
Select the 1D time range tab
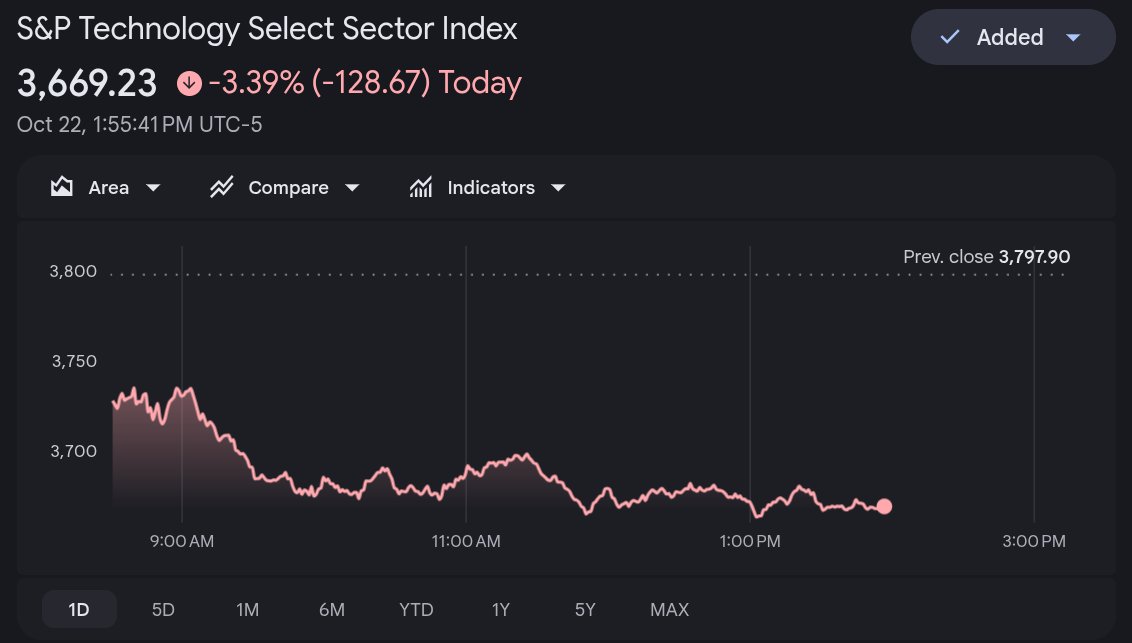tap(79, 609)
